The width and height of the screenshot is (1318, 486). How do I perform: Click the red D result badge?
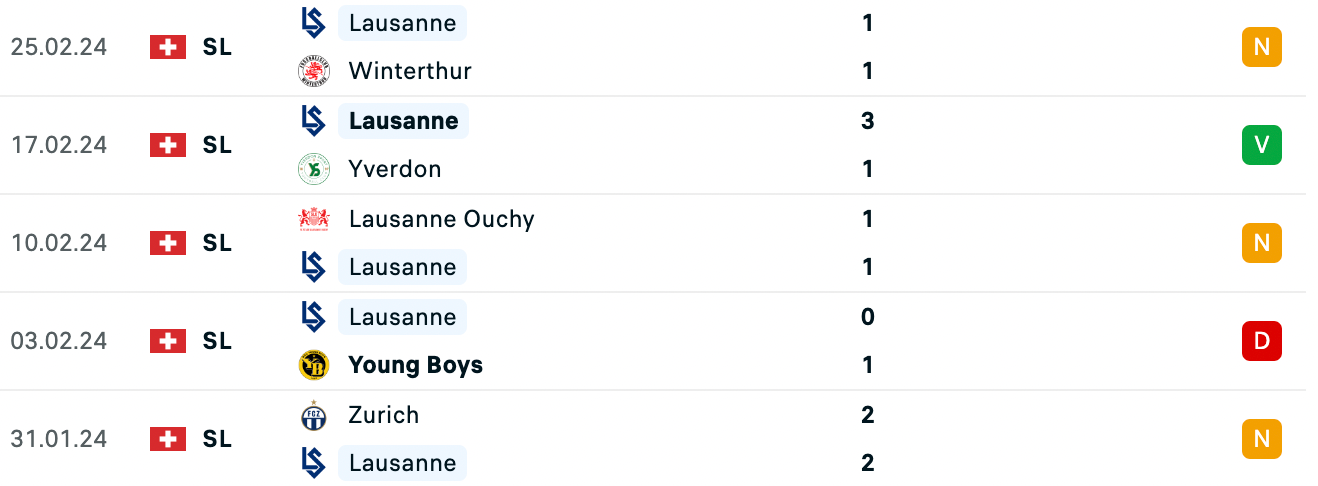pyautogui.click(x=1262, y=341)
